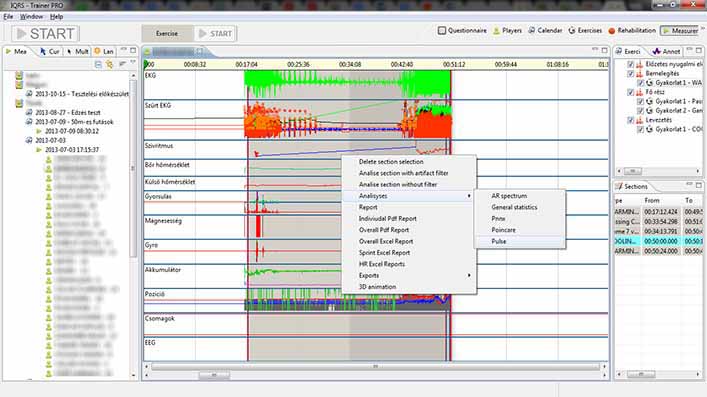Choose 3D animation from the context menu
Screen dimensions: 707x397
pyautogui.click(x=409, y=286)
